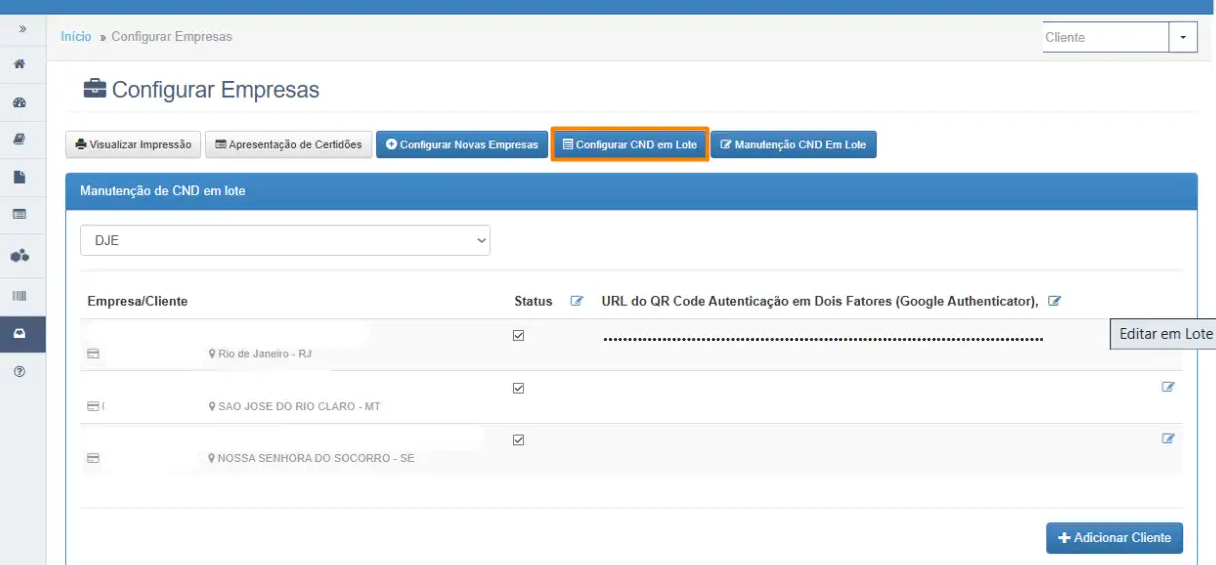Open the help question mark icon
Image resolution: width=1216 pixels, height=565 pixels.
tap(19, 371)
